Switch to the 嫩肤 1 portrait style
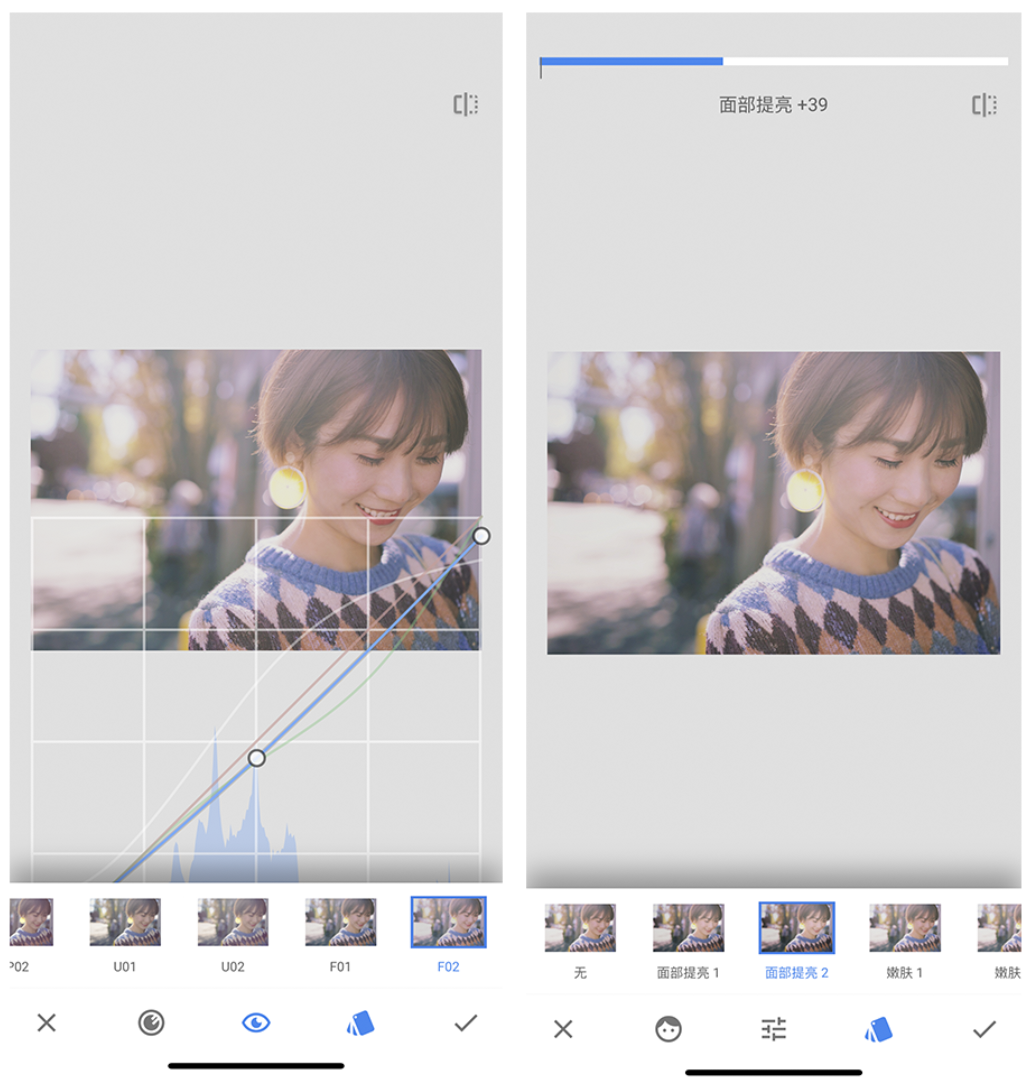 (904, 928)
